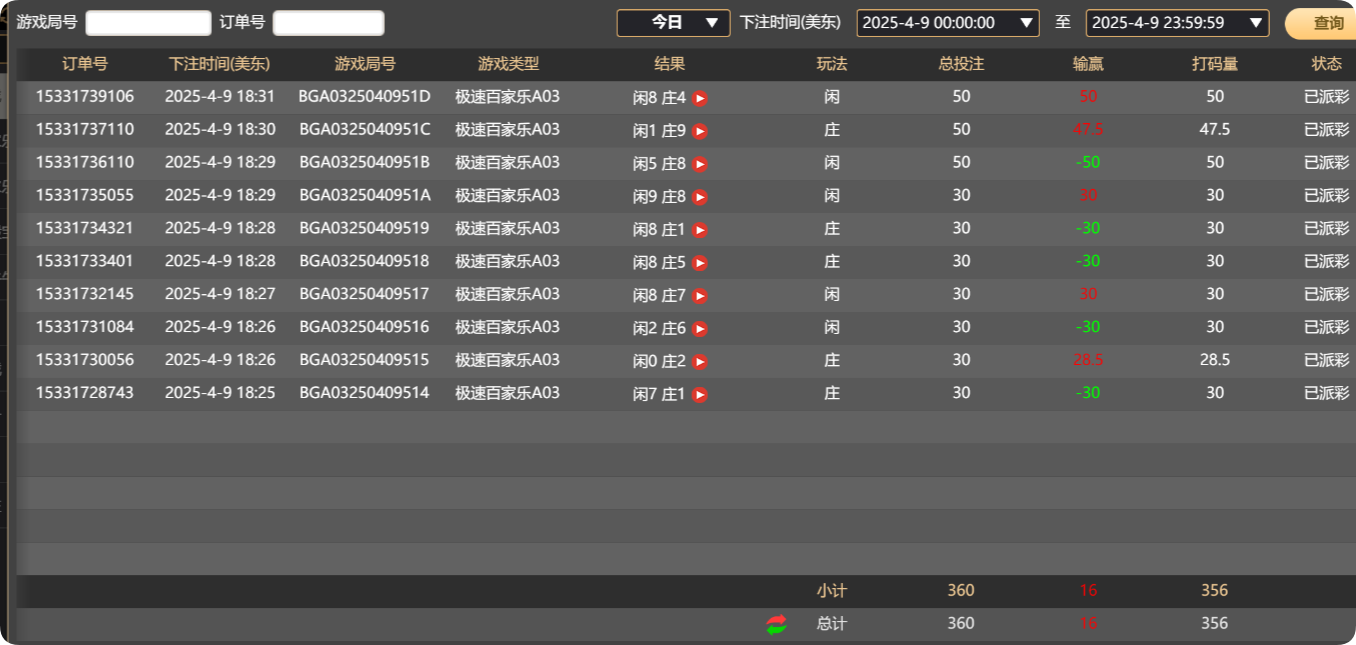The width and height of the screenshot is (1356, 645).
Task: Open the start time dropdown 2025-4-9 00:00:00
Action: [x=949, y=22]
